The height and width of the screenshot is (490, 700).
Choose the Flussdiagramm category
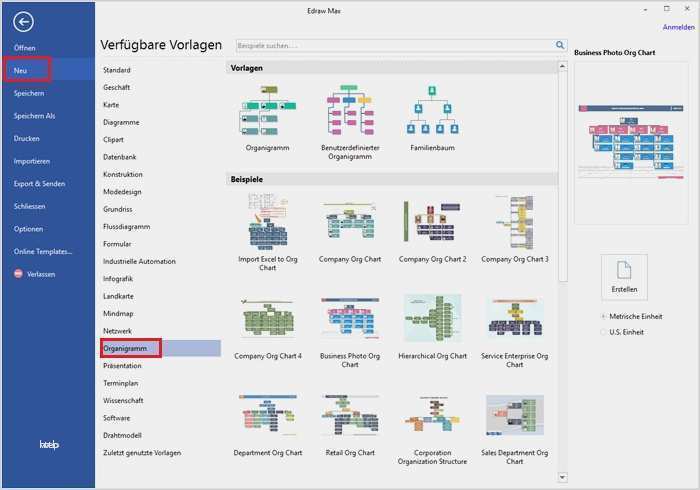click(x=127, y=227)
